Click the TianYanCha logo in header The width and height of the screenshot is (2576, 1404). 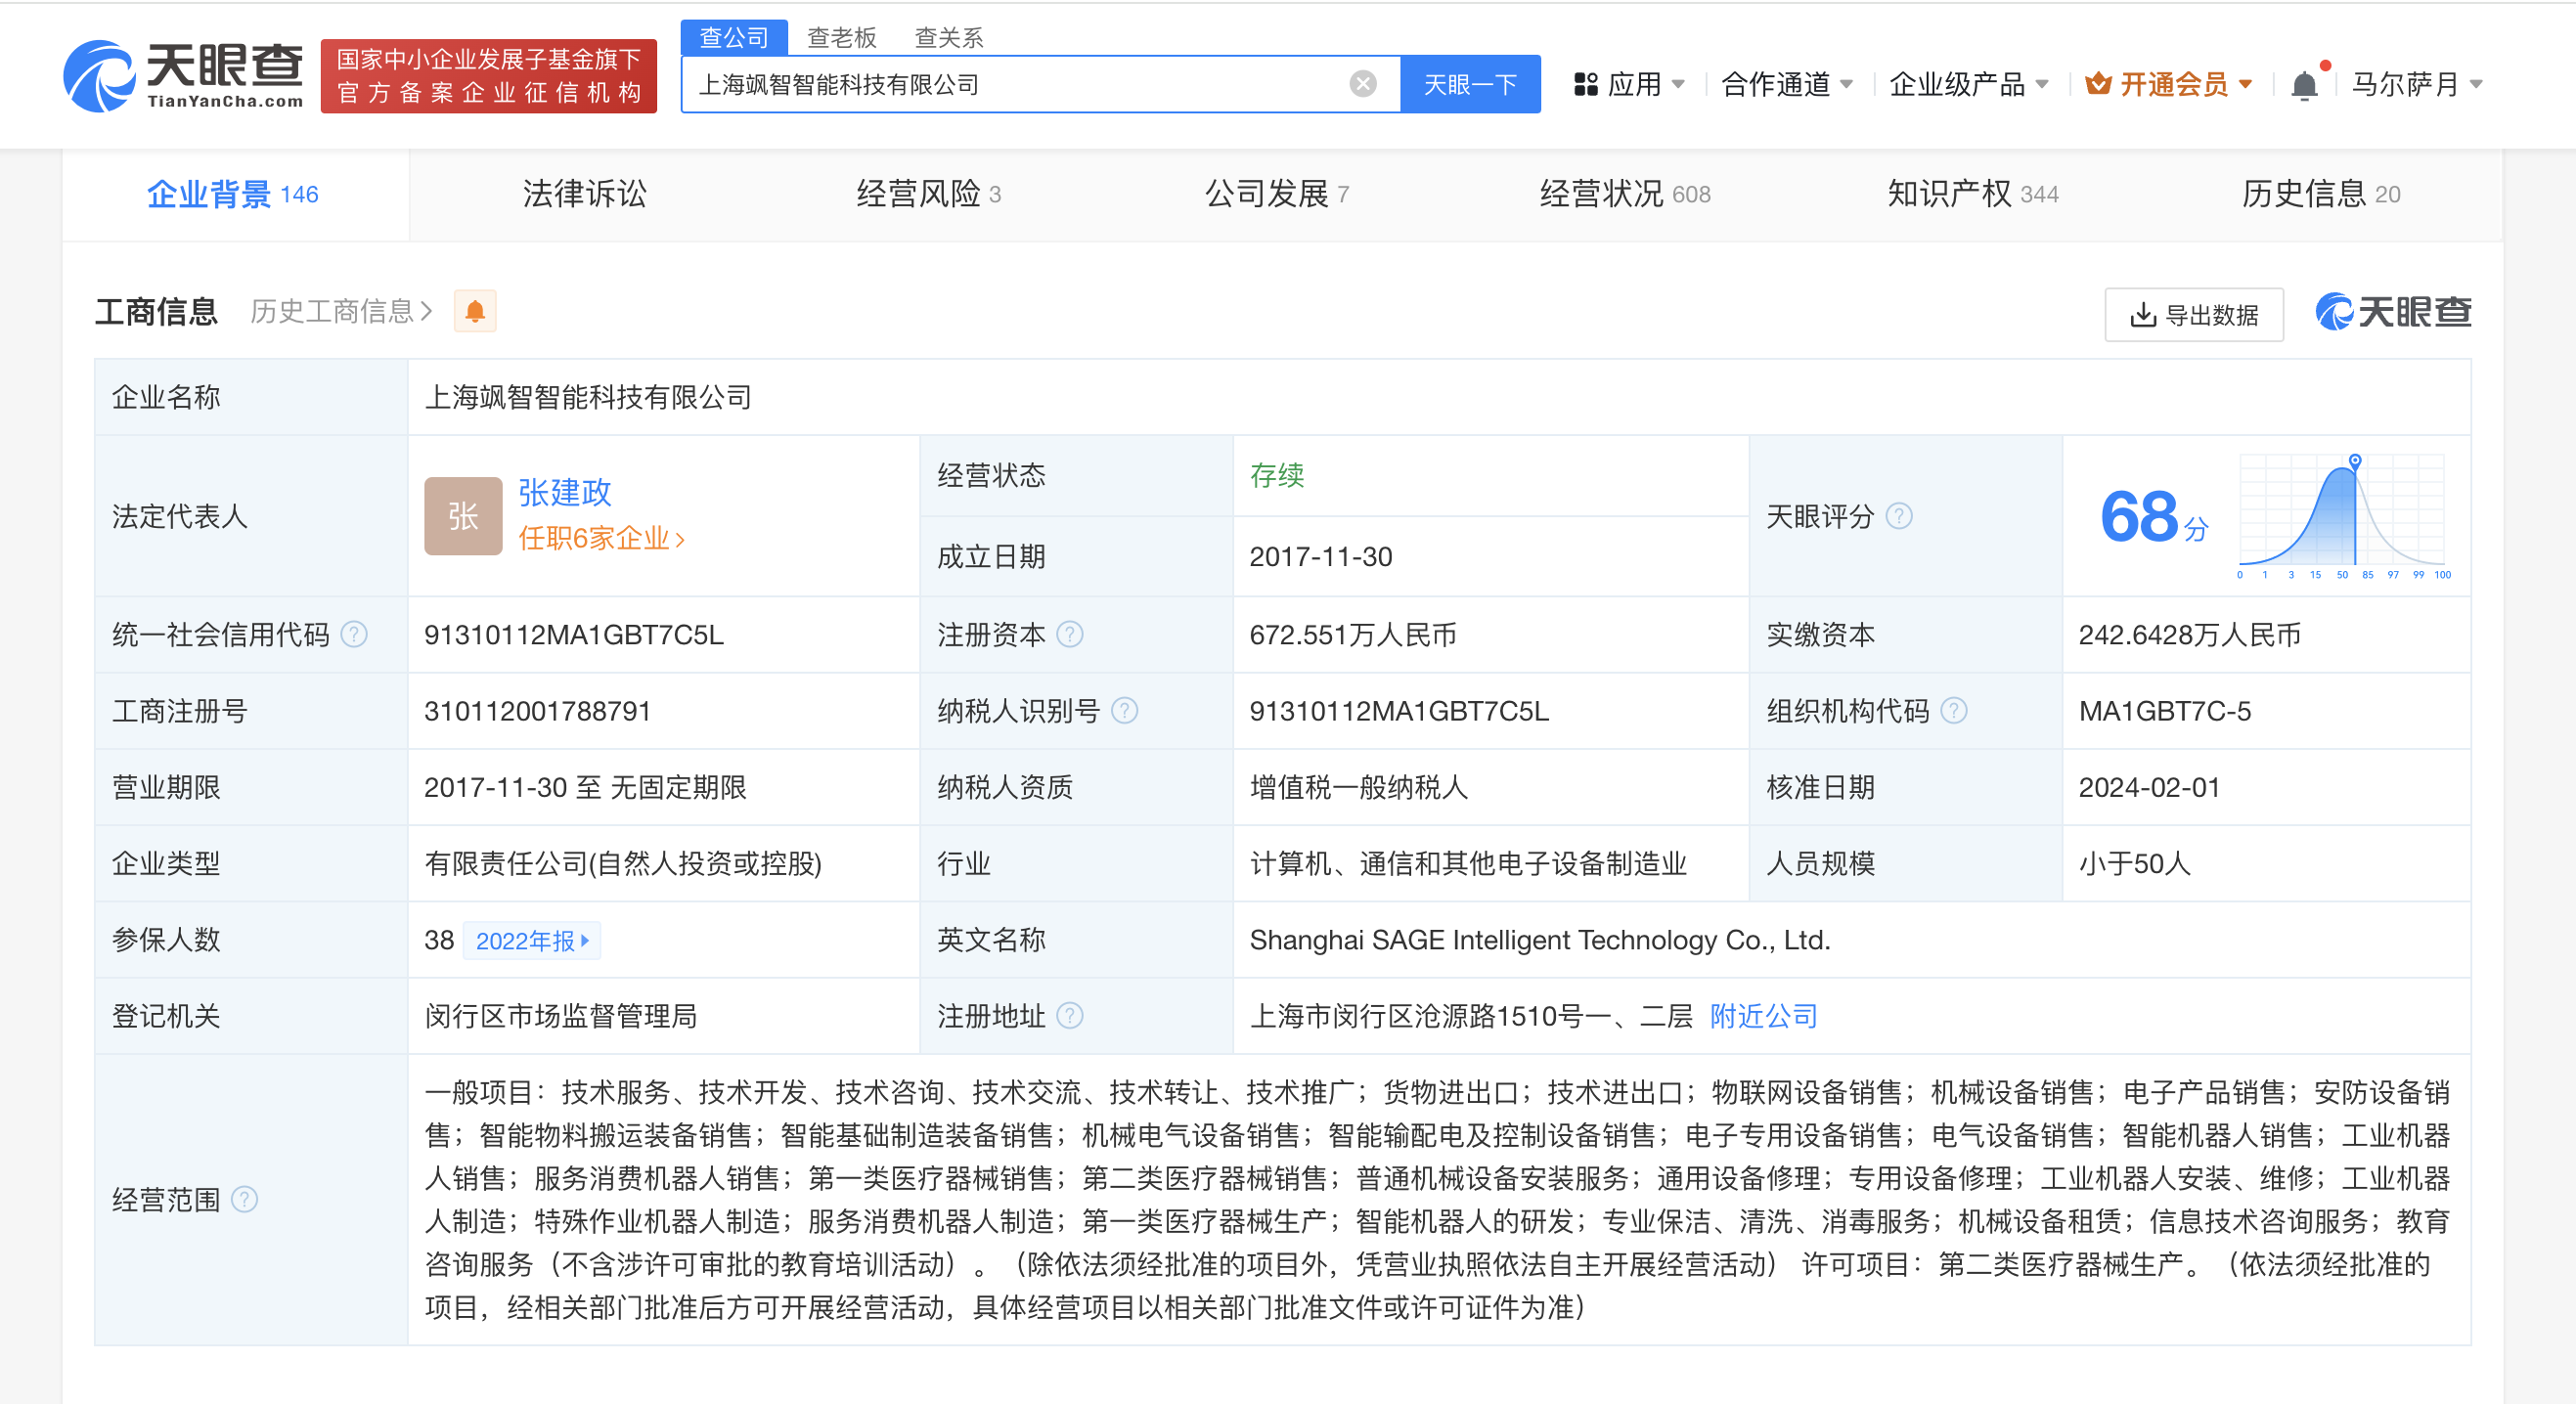(x=183, y=75)
